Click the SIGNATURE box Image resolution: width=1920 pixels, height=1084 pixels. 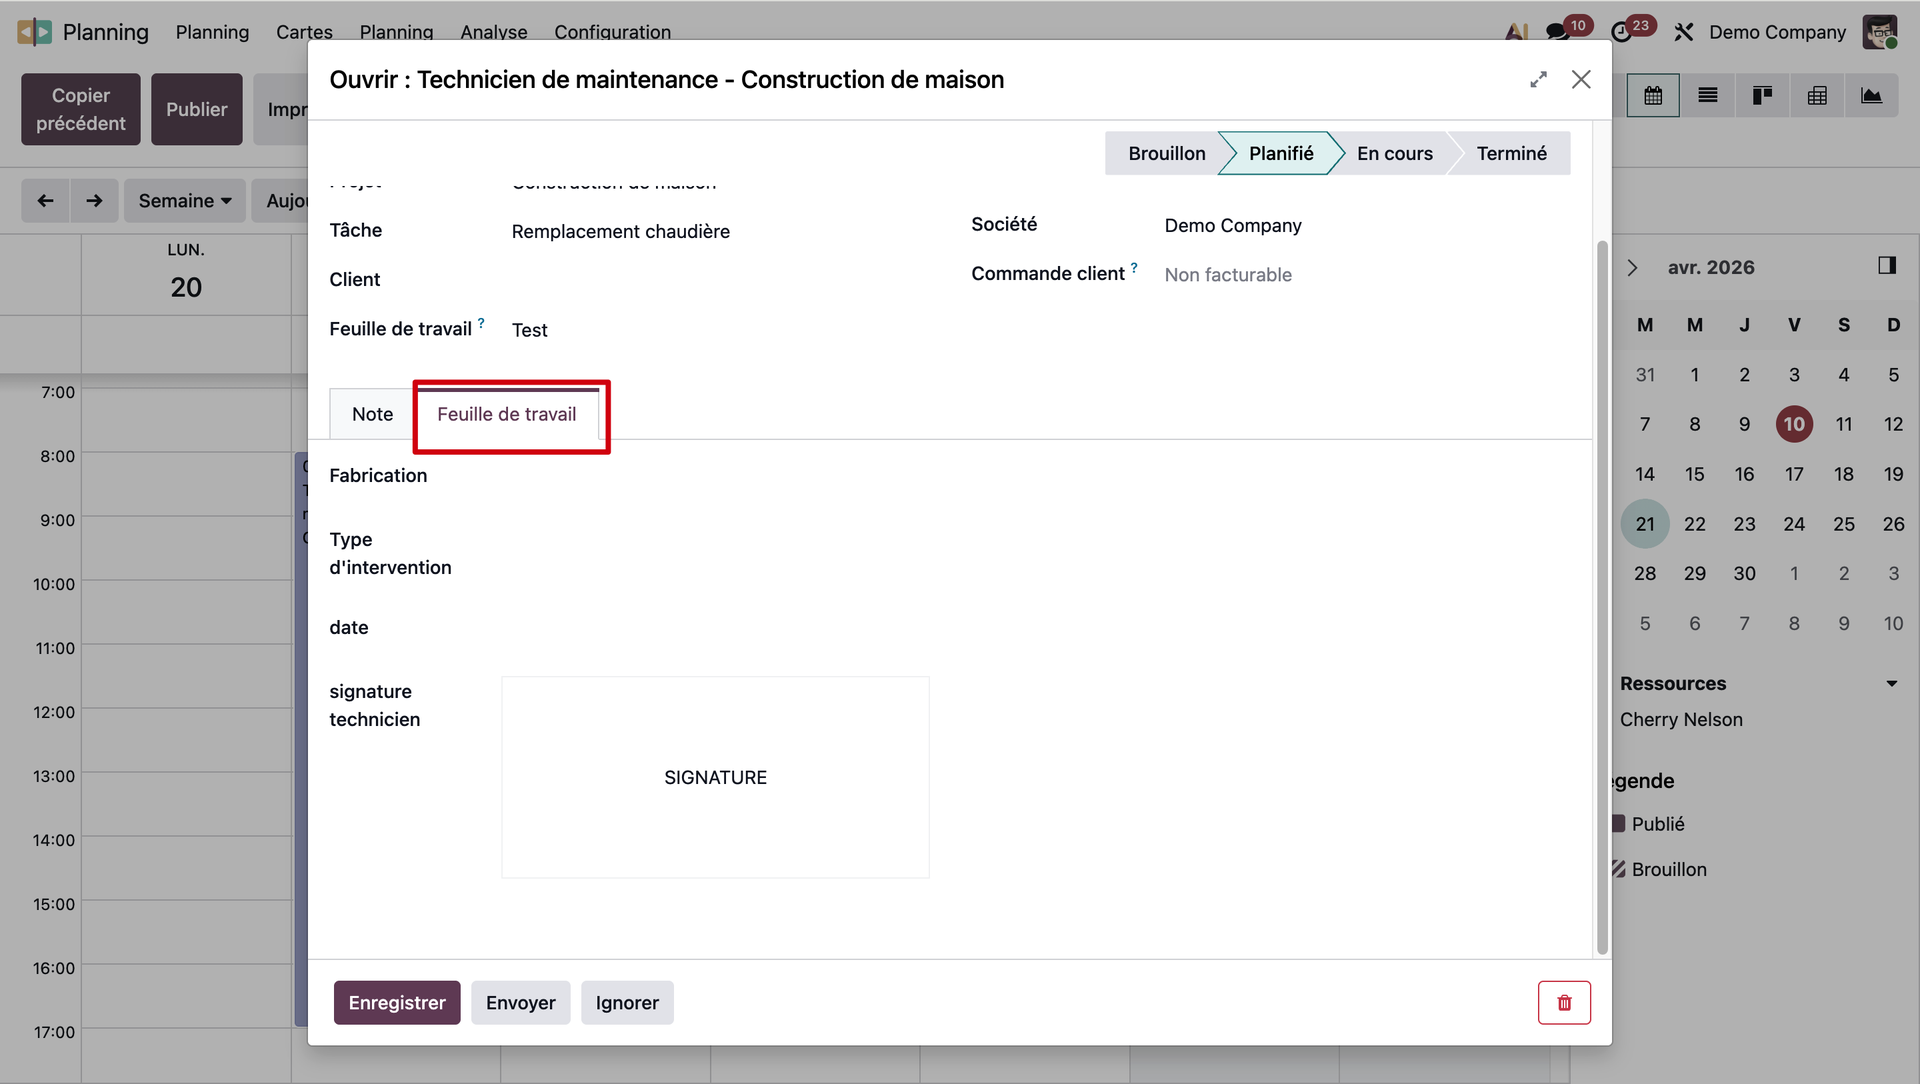click(x=715, y=778)
